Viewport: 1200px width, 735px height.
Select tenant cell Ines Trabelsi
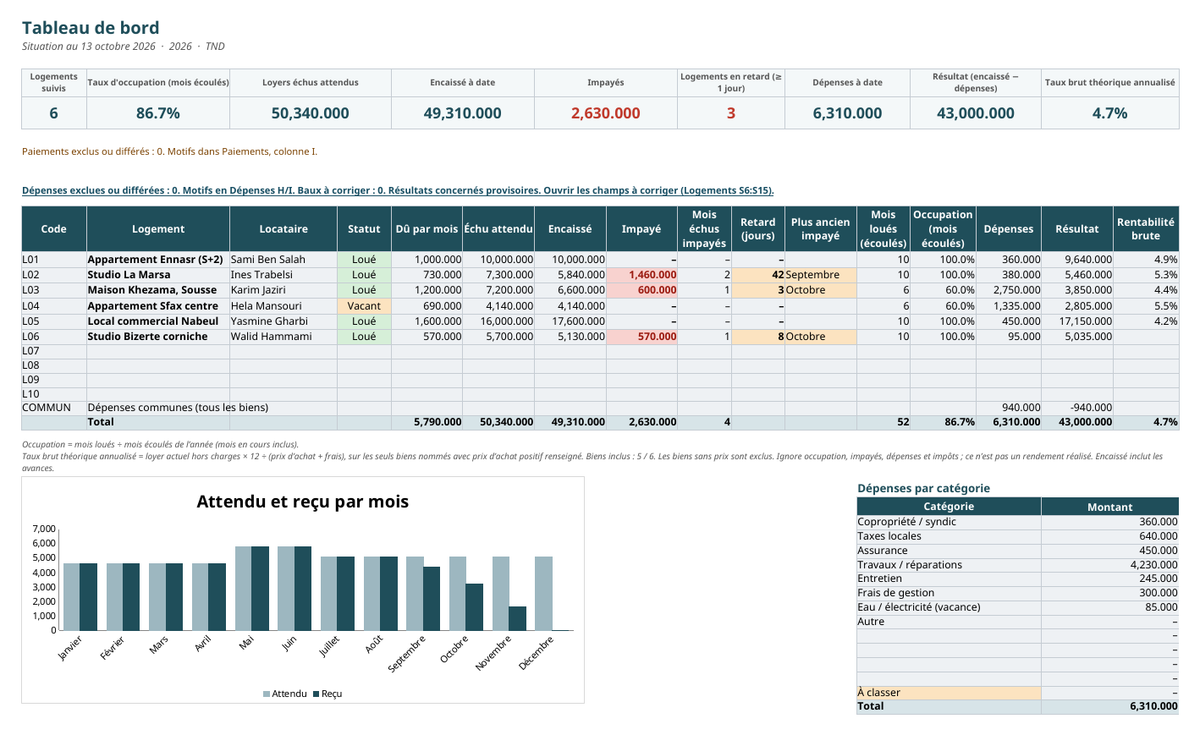point(283,274)
